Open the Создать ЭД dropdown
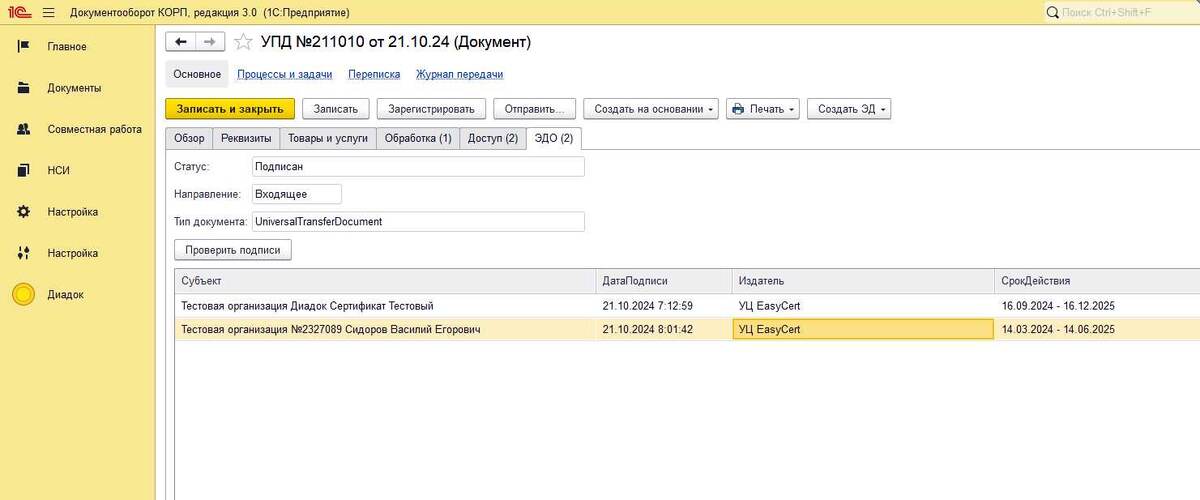The width and height of the screenshot is (1200, 500). pos(849,109)
